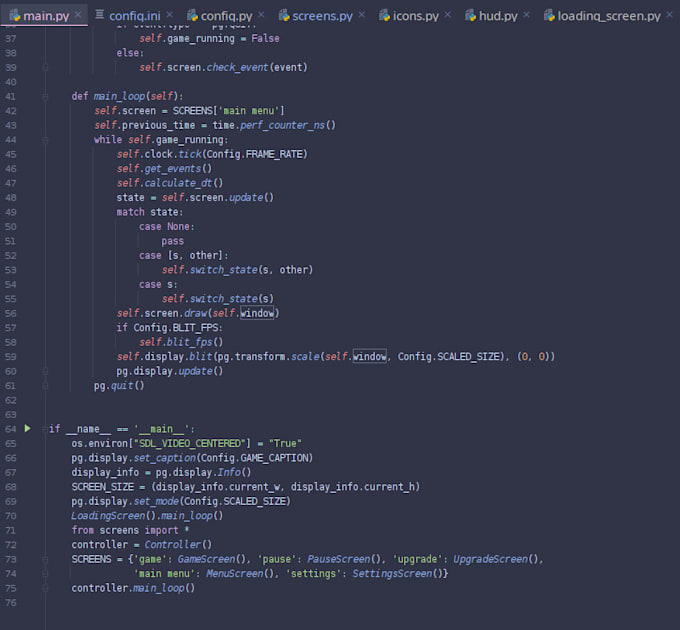This screenshot has height=630, width=680.
Task: Click 'SDL_VIDEO_CENTERED' string on line 65
Action: click(190, 443)
